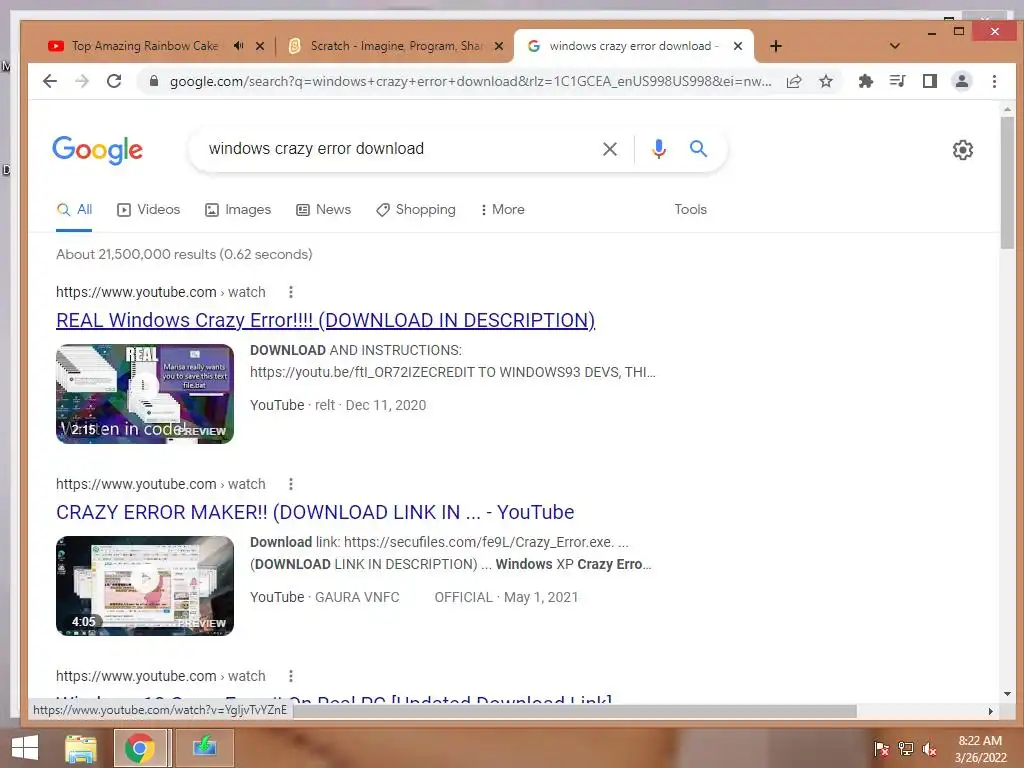The image size is (1024, 768).
Task: Open the Action Center flag tray icon
Action: coord(881,749)
